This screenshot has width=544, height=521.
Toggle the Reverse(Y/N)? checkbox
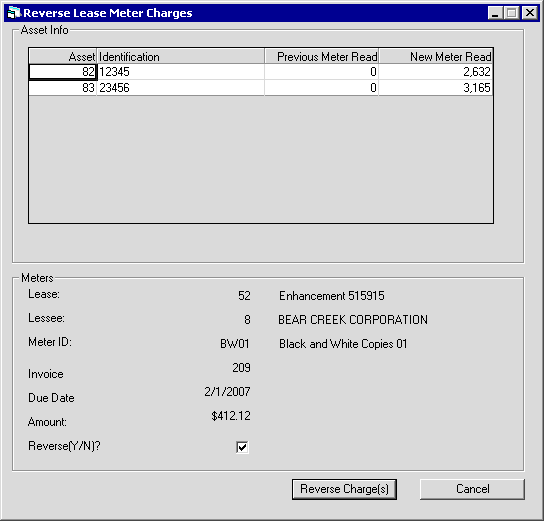tap(242, 447)
